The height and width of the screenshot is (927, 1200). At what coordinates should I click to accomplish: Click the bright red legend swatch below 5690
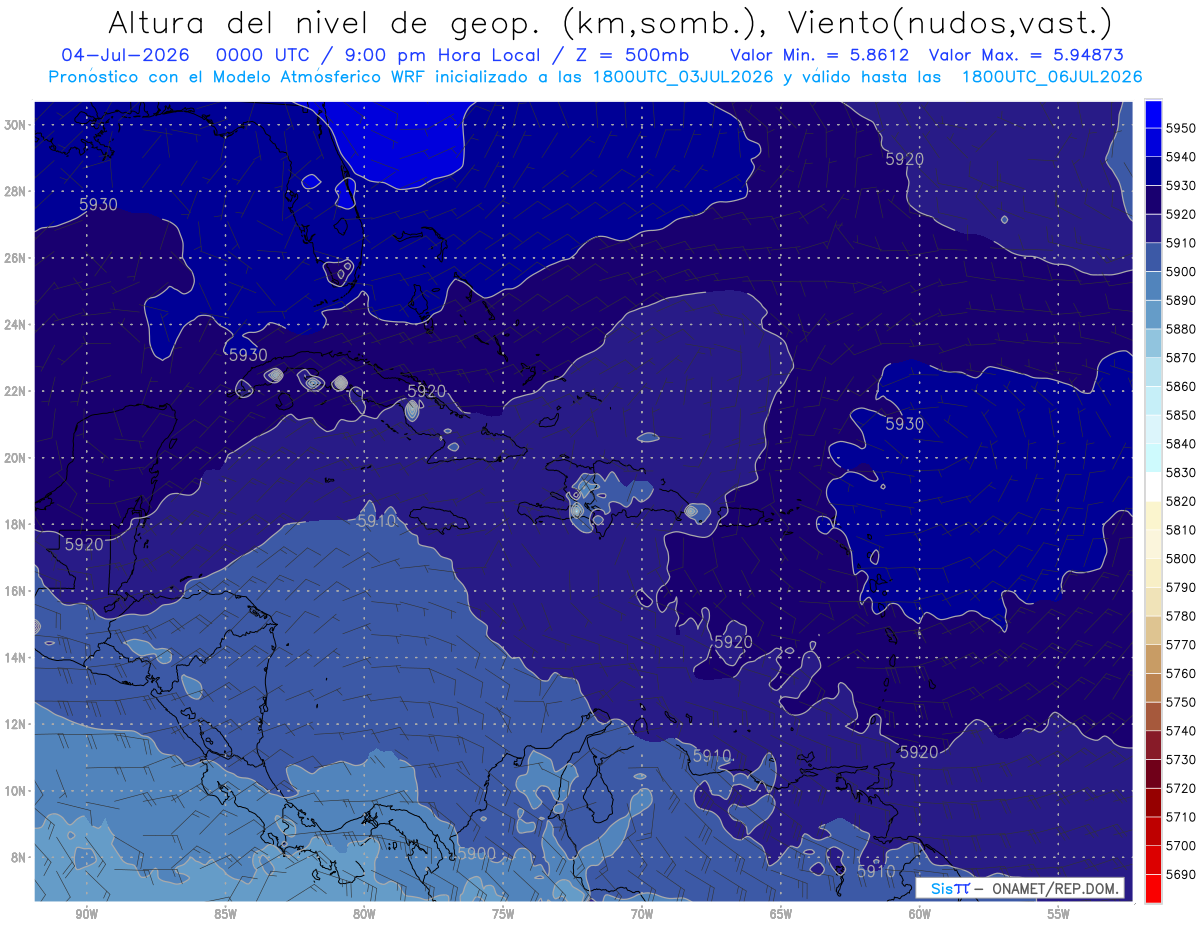[x=1153, y=888]
